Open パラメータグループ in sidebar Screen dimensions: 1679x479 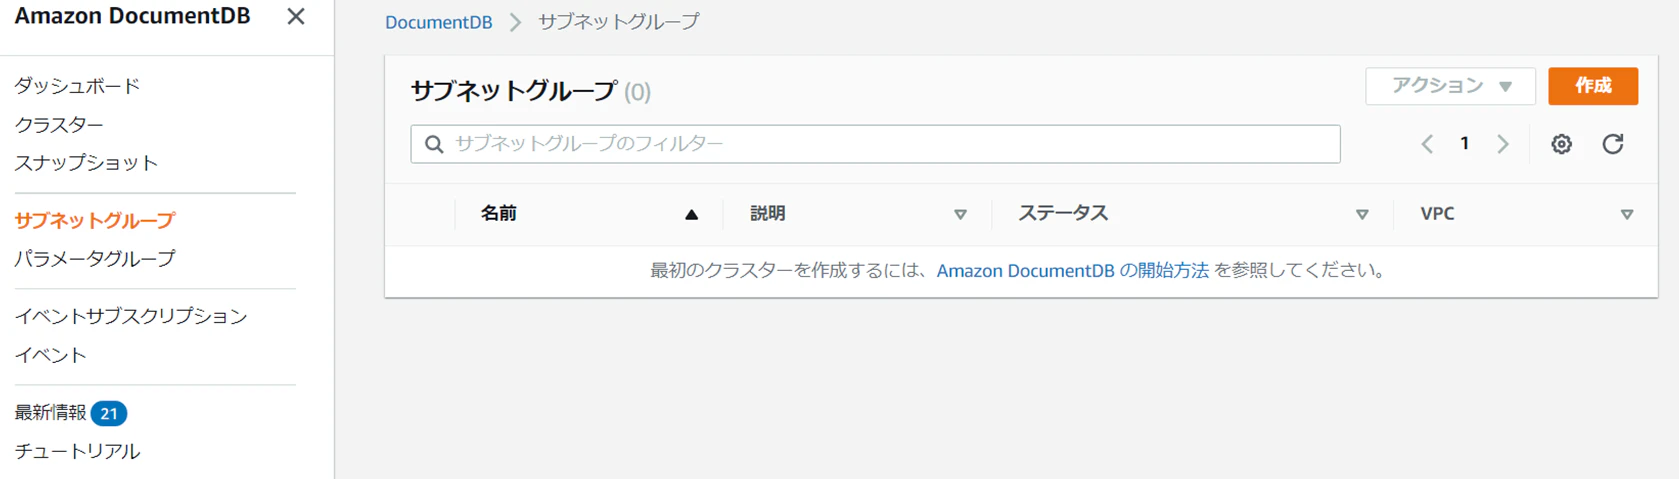point(95,258)
